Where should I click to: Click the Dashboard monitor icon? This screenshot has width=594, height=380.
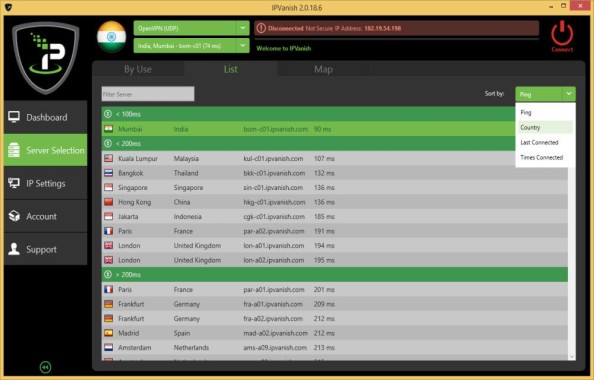14,117
